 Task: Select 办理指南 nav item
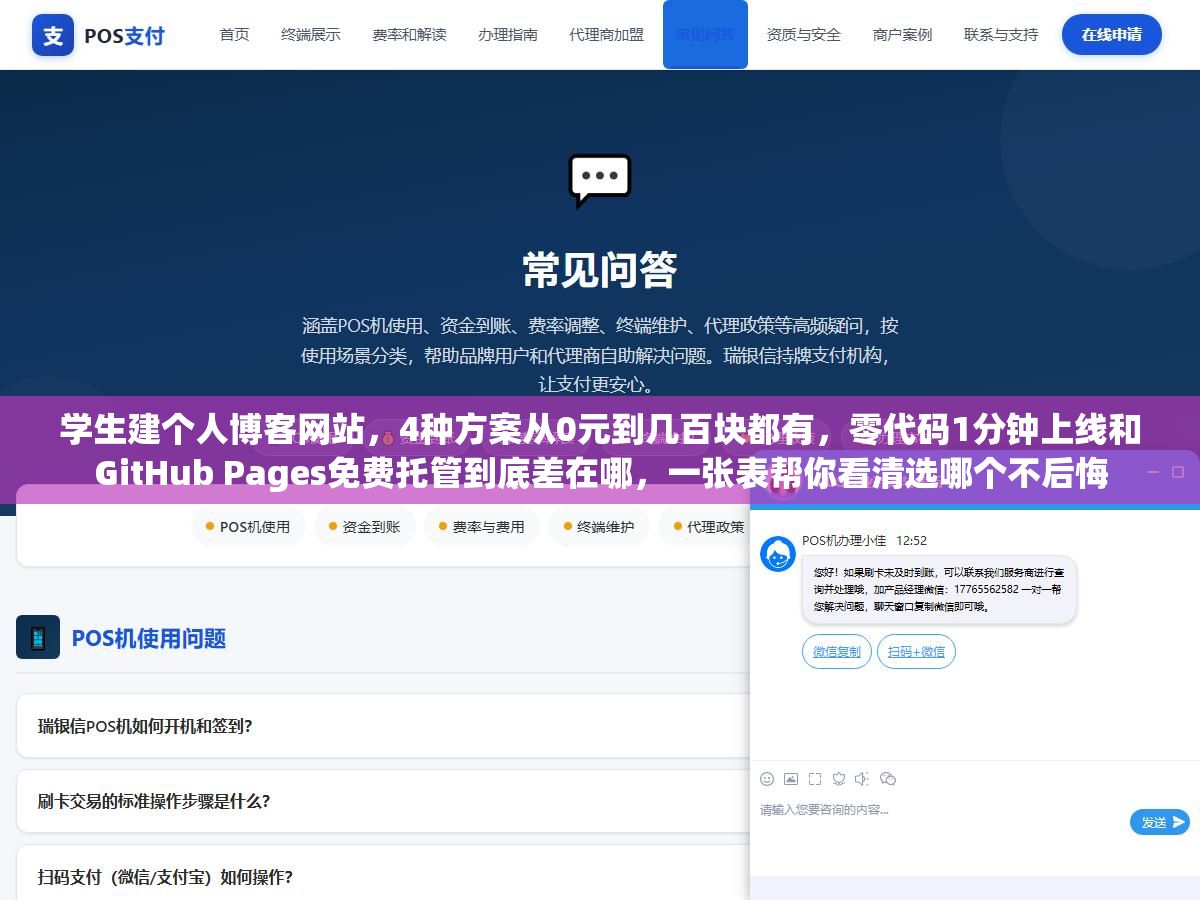coord(508,35)
